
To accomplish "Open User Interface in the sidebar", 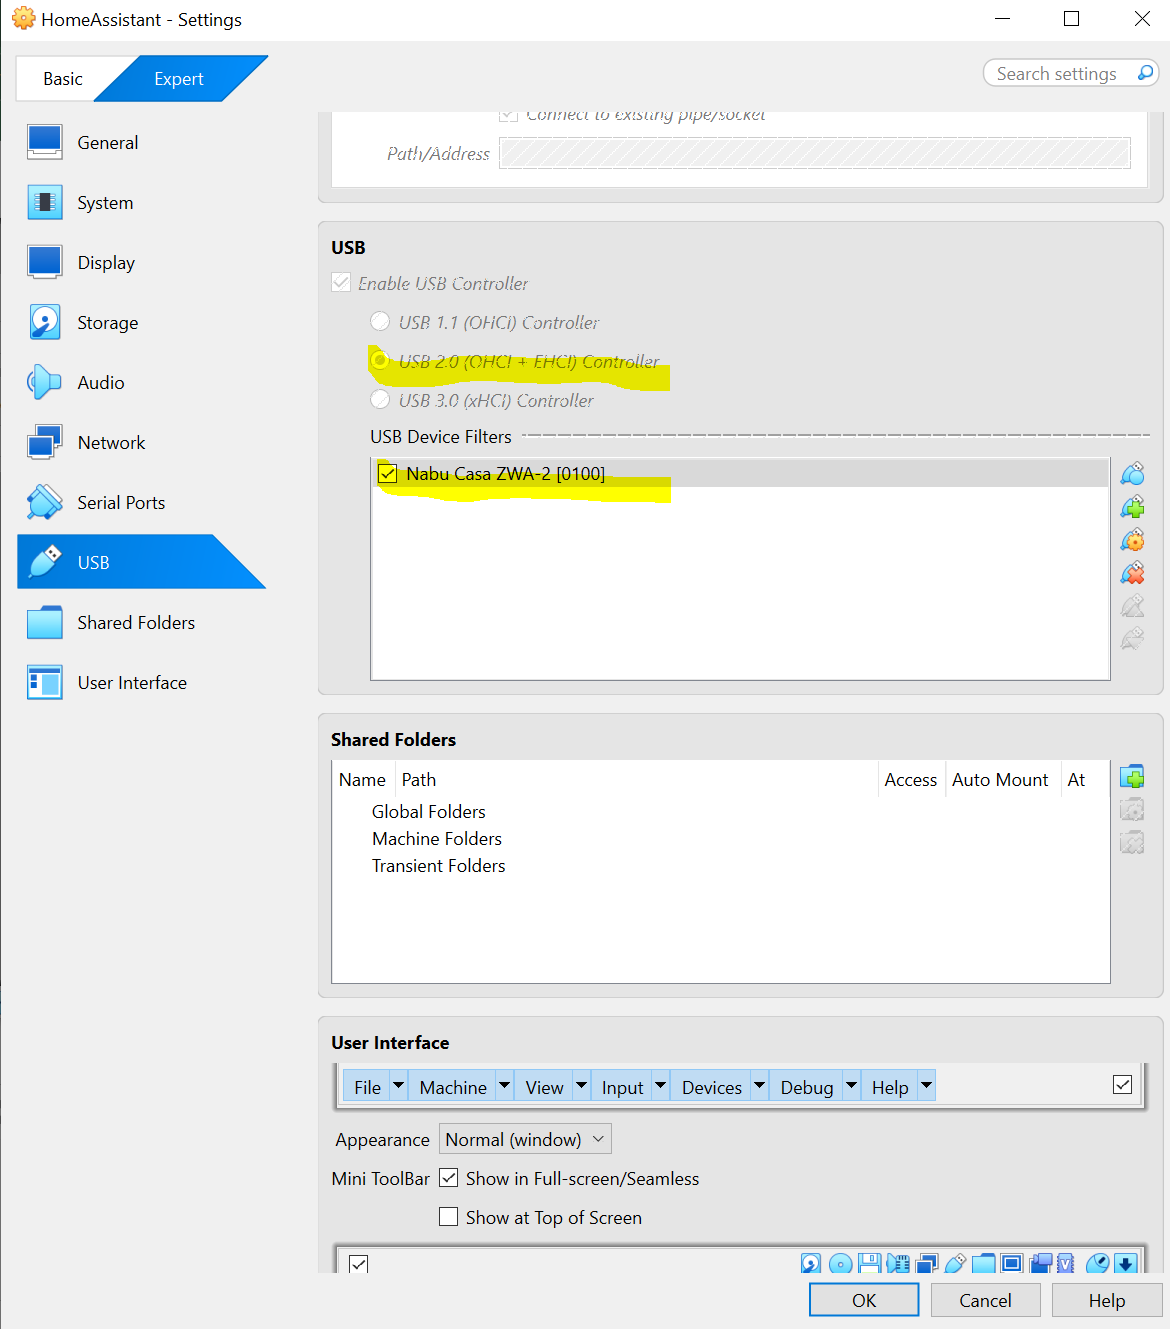I will (132, 683).
